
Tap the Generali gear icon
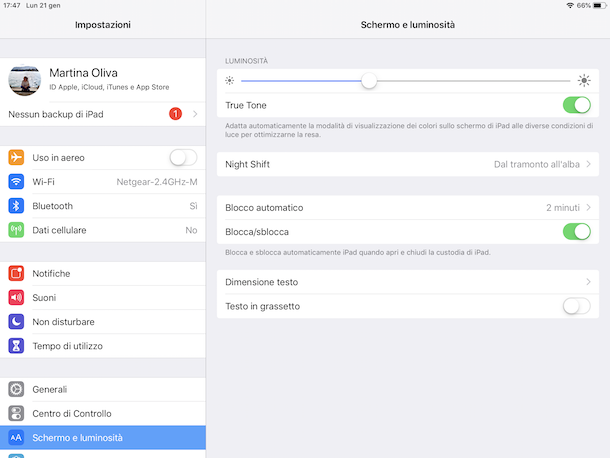(x=16, y=390)
